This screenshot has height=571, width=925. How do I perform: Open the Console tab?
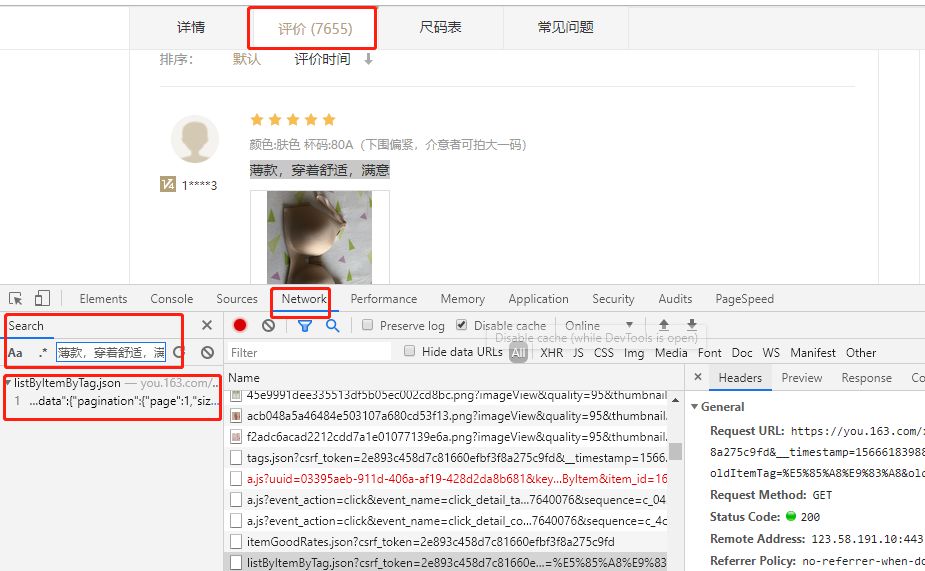pyautogui.click(x=172, y=299)
